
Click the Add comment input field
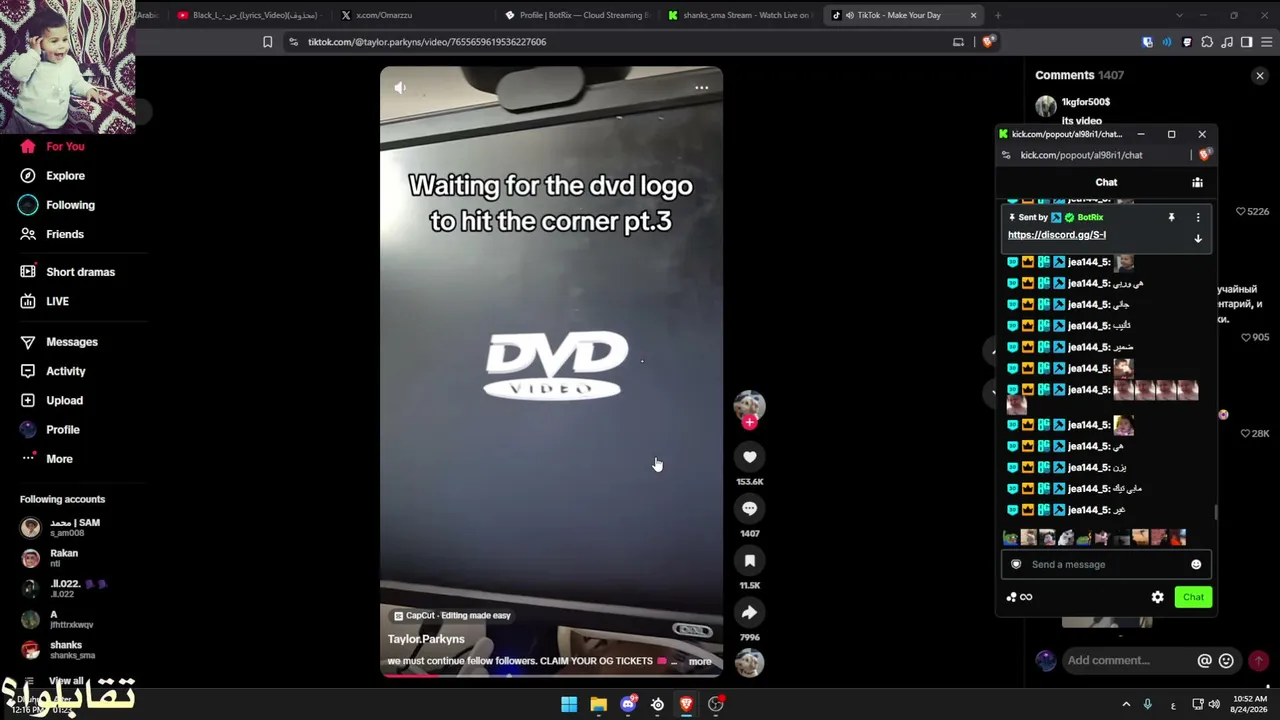tap(1126, 661)
